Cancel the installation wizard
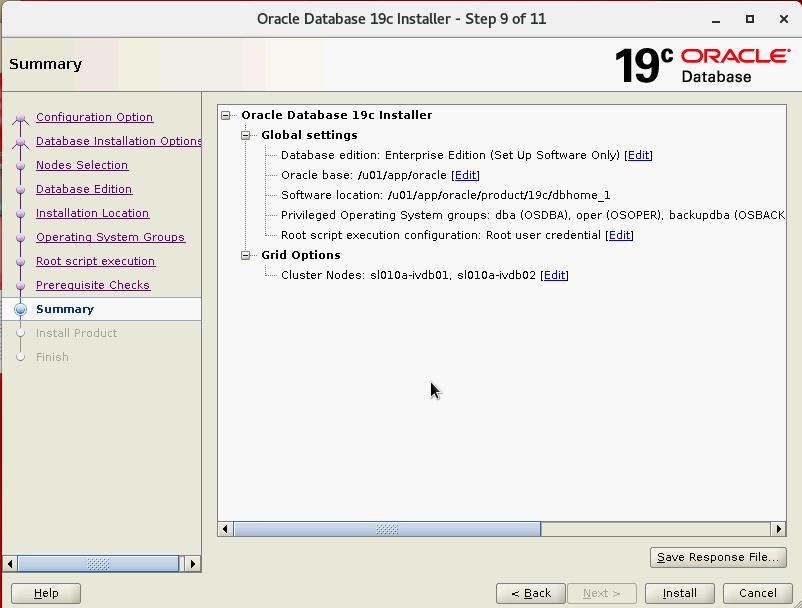The height and width of the screenshot is (608, 802). (757, 593)
